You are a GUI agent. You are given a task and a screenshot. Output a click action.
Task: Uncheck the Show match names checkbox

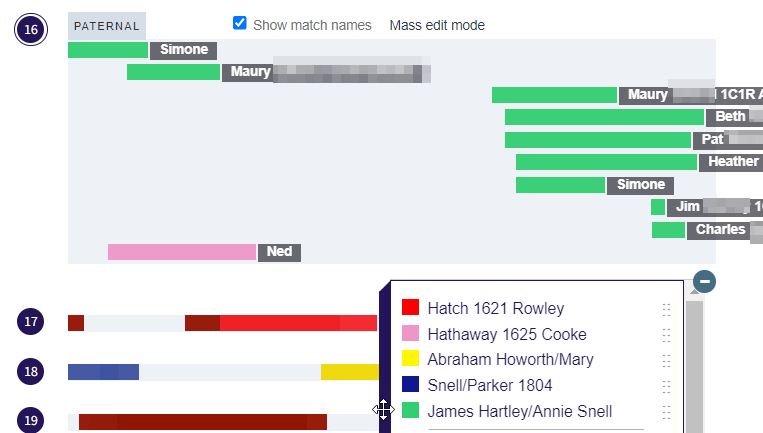point(240,23)
